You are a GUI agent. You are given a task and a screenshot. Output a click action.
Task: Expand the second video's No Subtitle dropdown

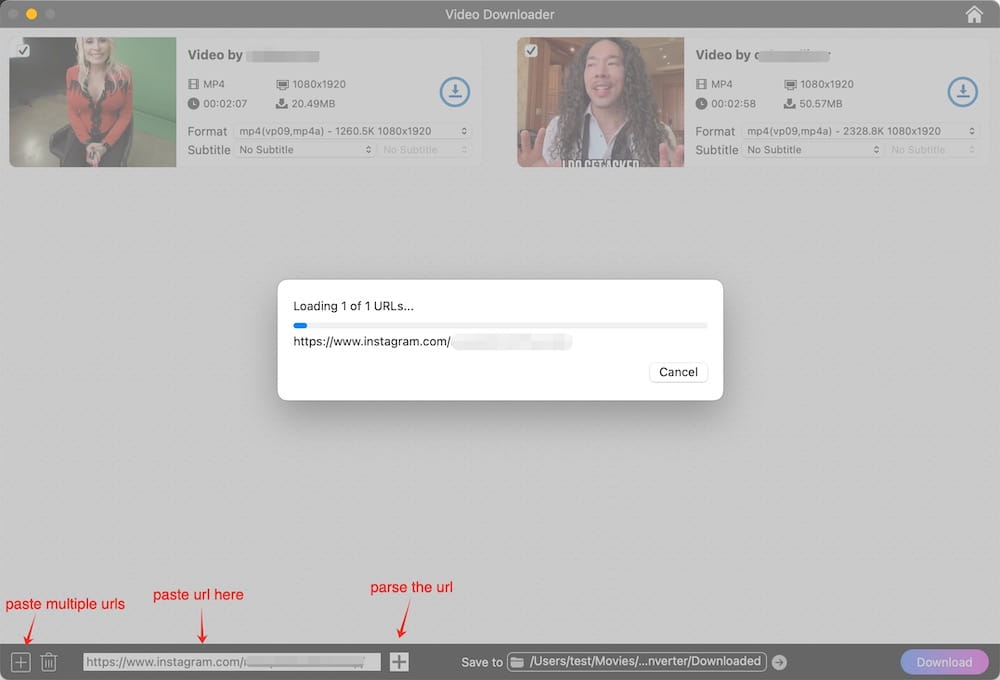[812, 150]
